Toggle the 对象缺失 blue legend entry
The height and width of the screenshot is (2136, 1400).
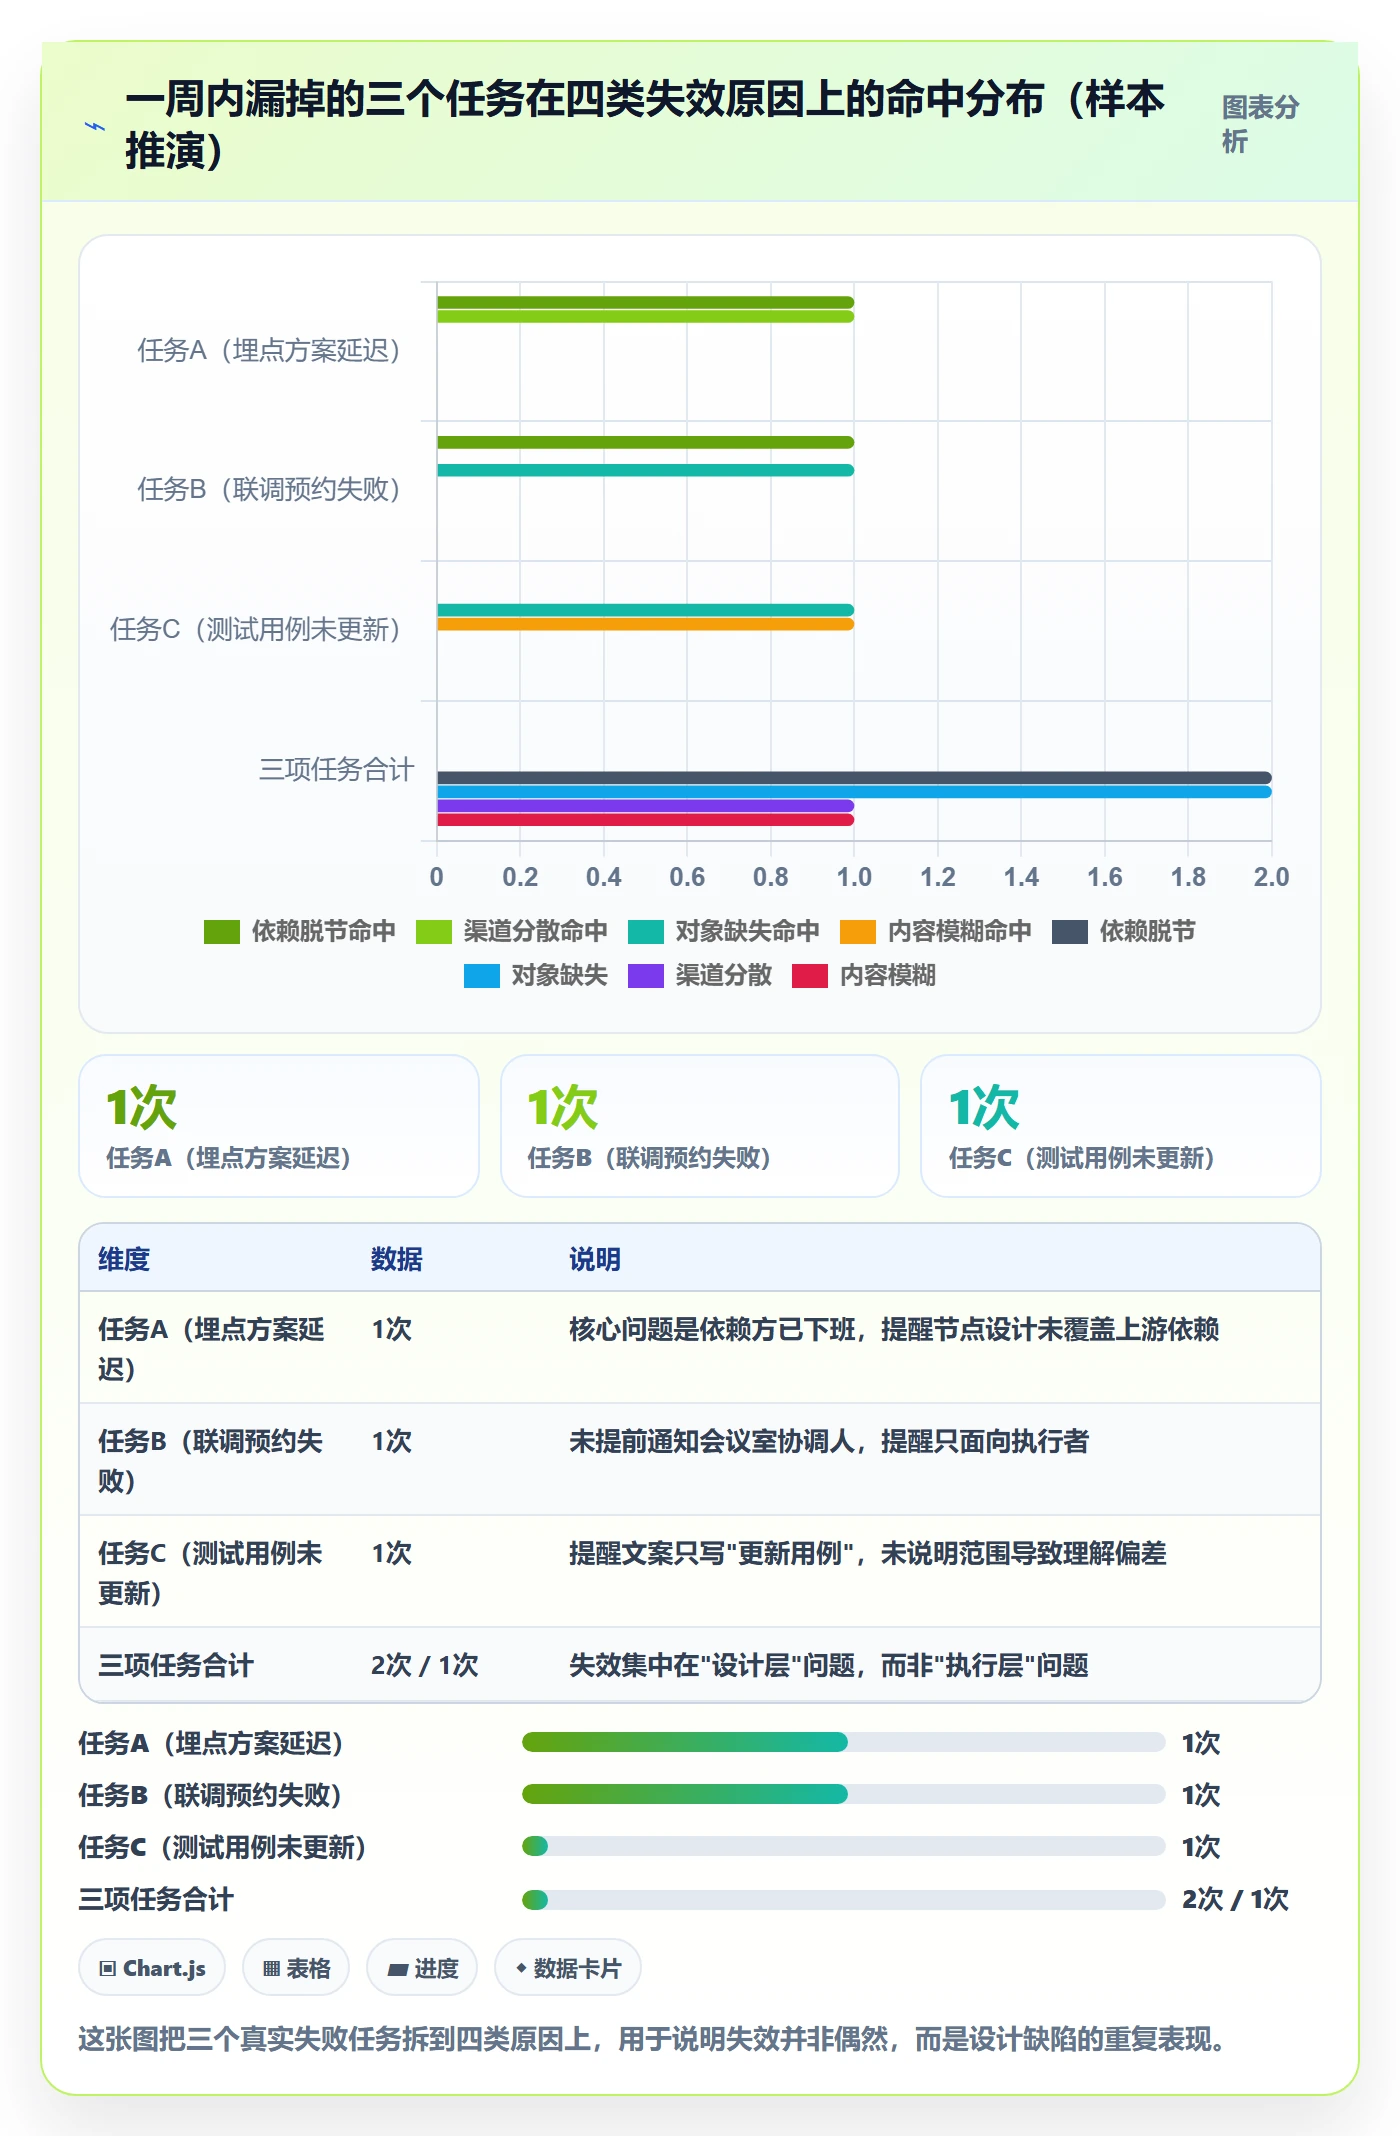pyautogui.click(x=536, y=975)
